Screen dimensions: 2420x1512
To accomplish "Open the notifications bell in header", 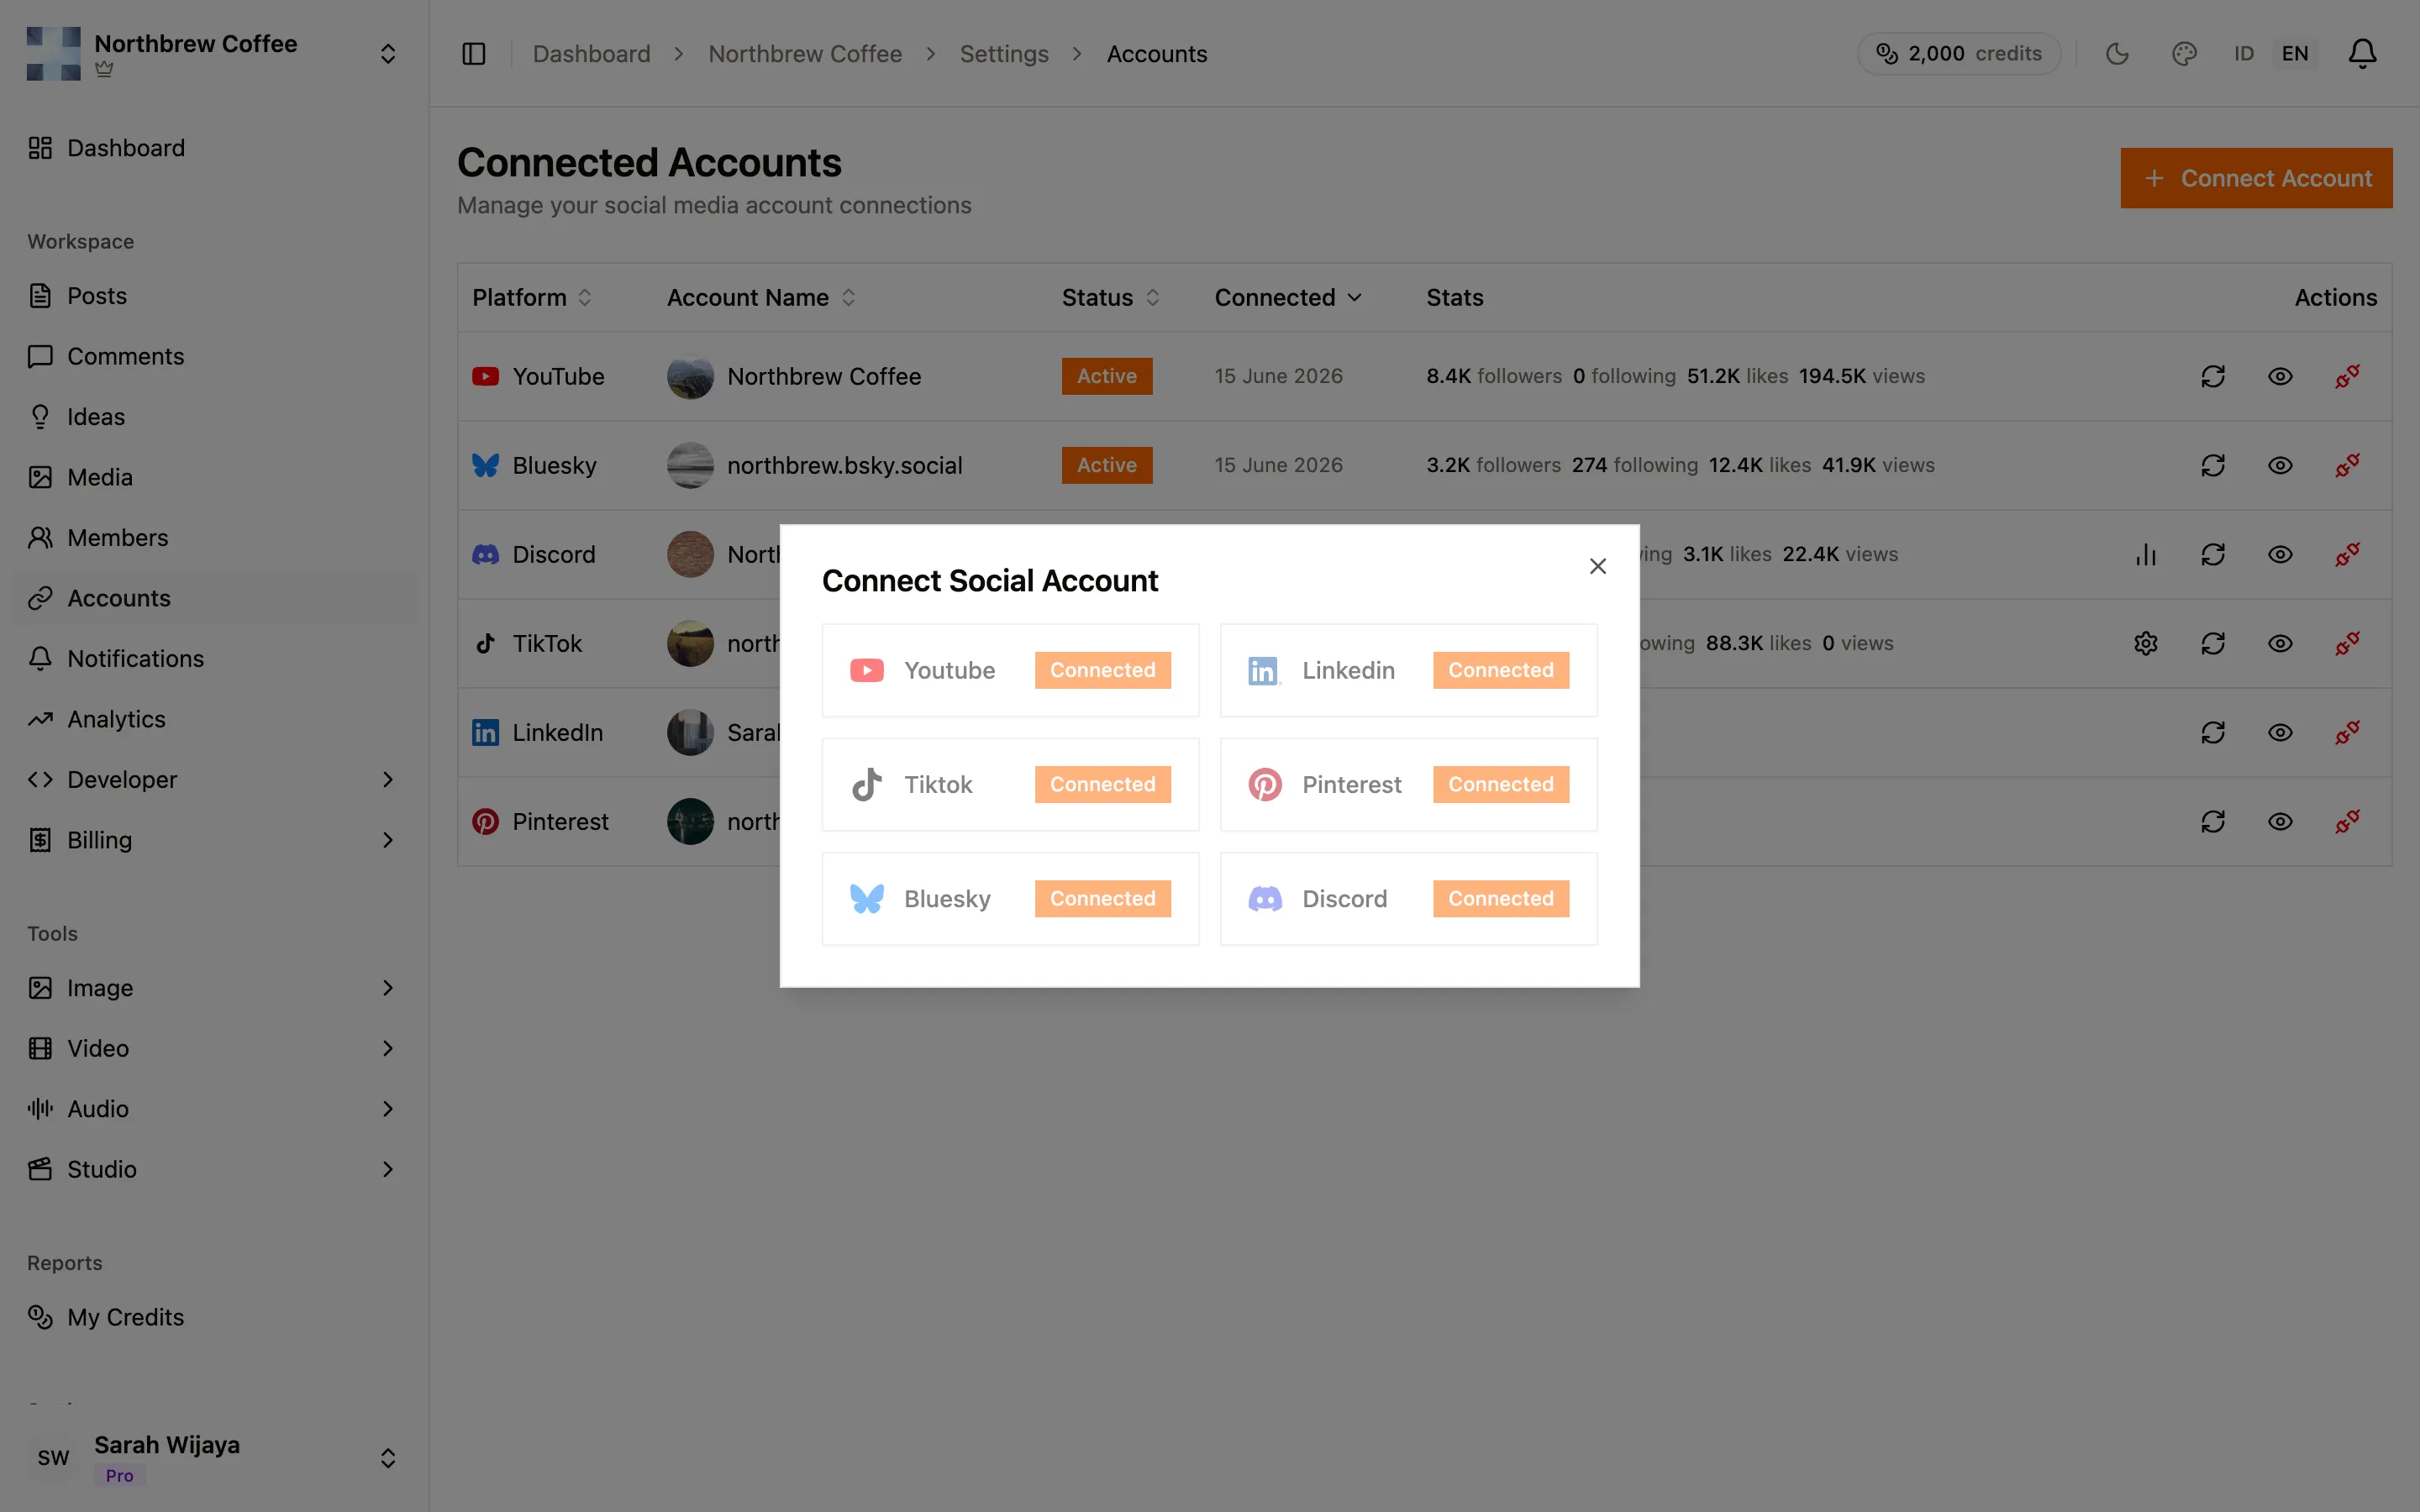I will (x=2362, y=54).
